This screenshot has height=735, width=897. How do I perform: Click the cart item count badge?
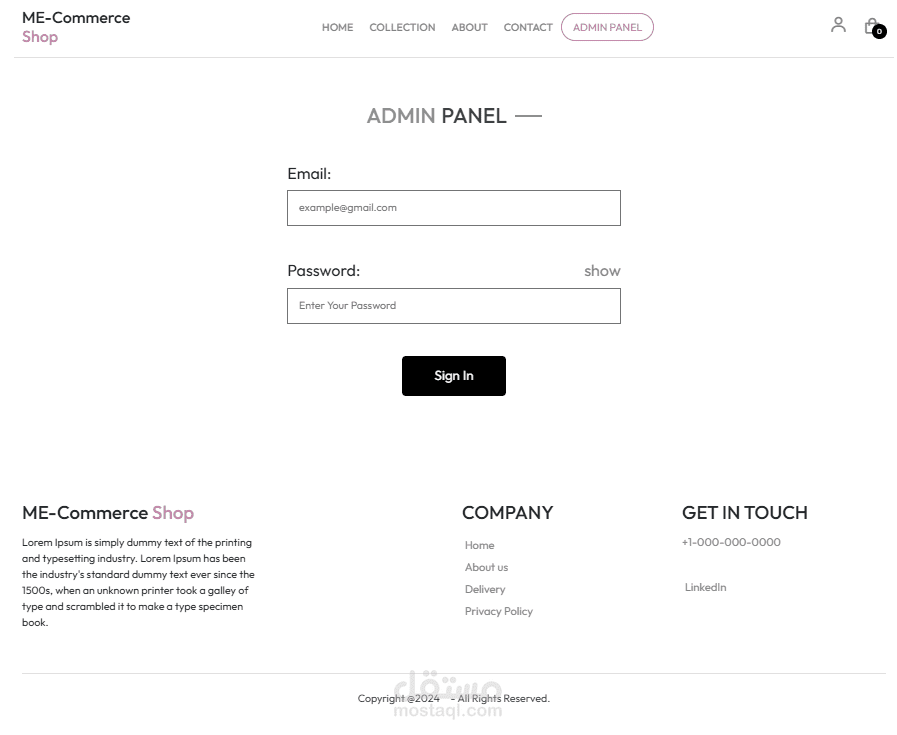coord(879,31)
